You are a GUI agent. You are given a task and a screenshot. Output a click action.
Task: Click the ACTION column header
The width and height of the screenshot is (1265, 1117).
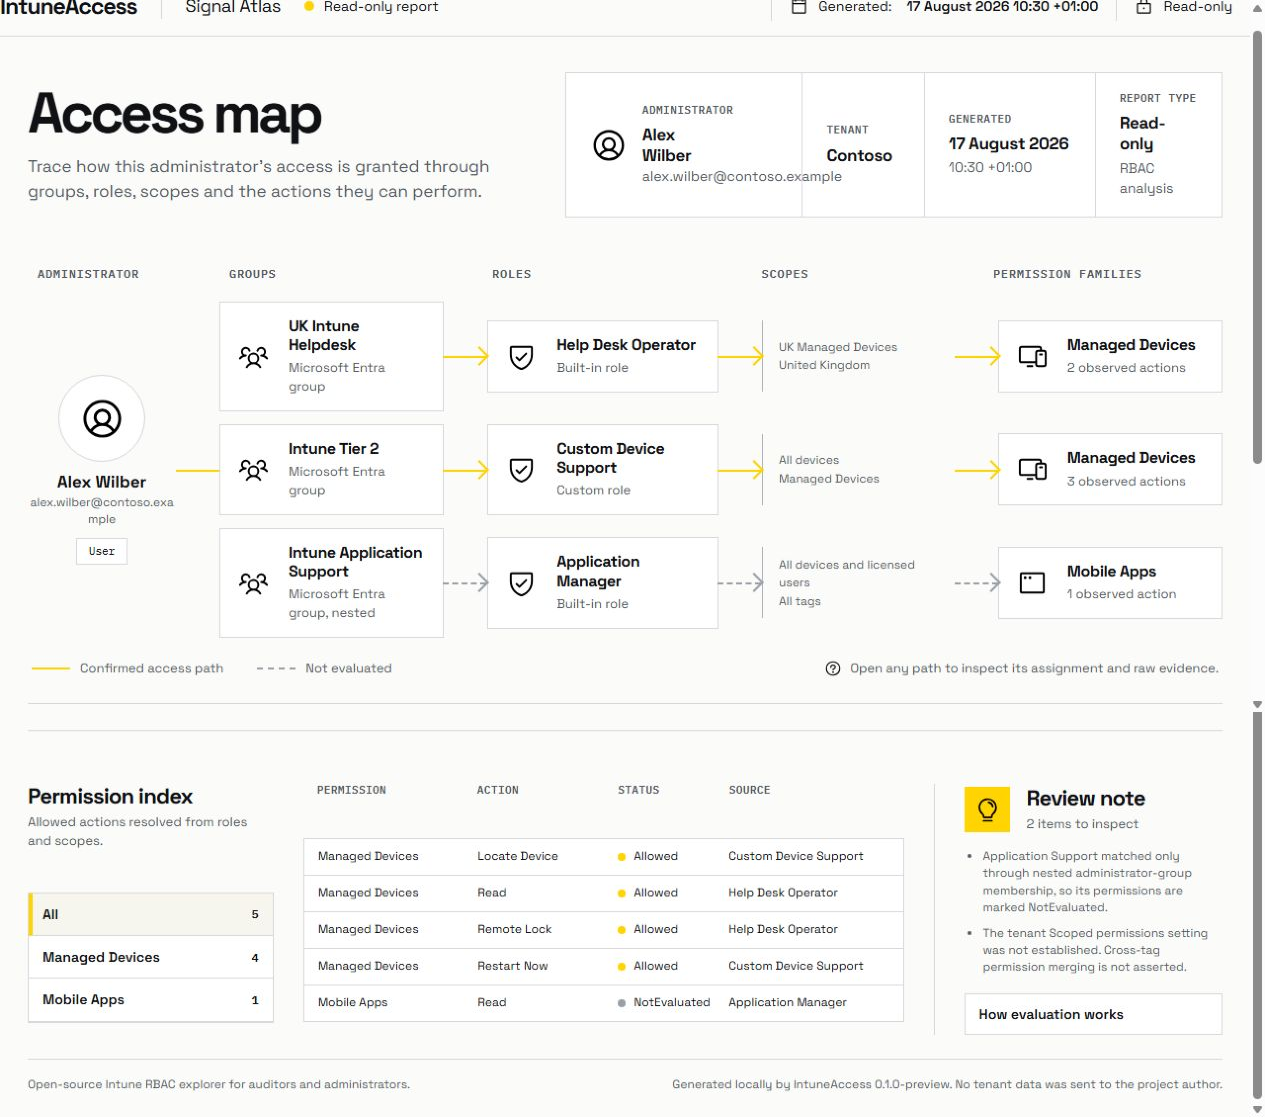(x=498, y=790)
